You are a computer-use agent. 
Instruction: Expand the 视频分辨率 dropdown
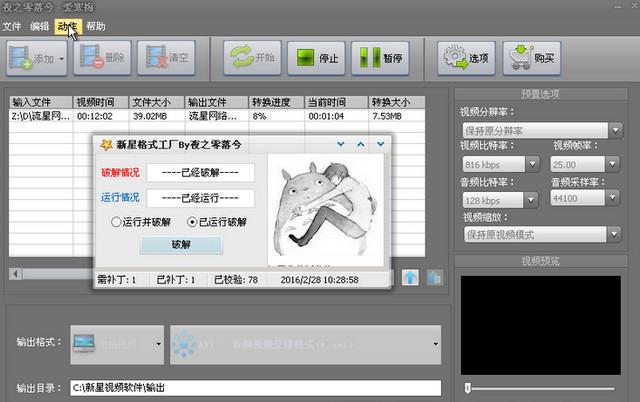[x=616, y=131]
